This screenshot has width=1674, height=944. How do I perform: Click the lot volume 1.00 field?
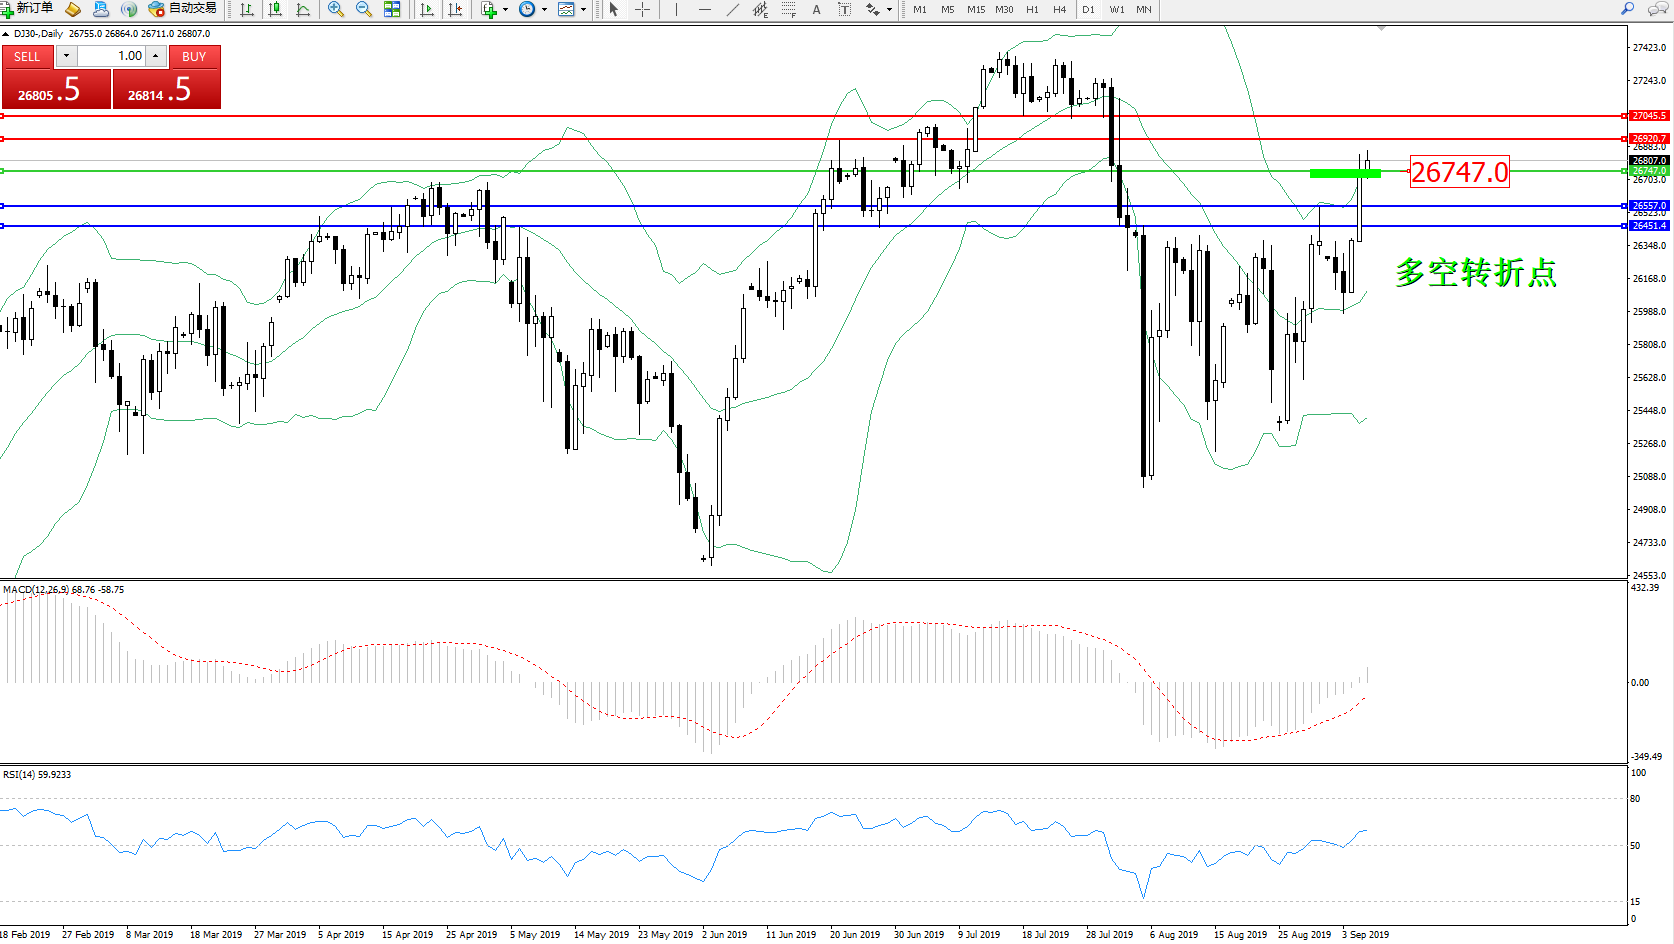113,56
